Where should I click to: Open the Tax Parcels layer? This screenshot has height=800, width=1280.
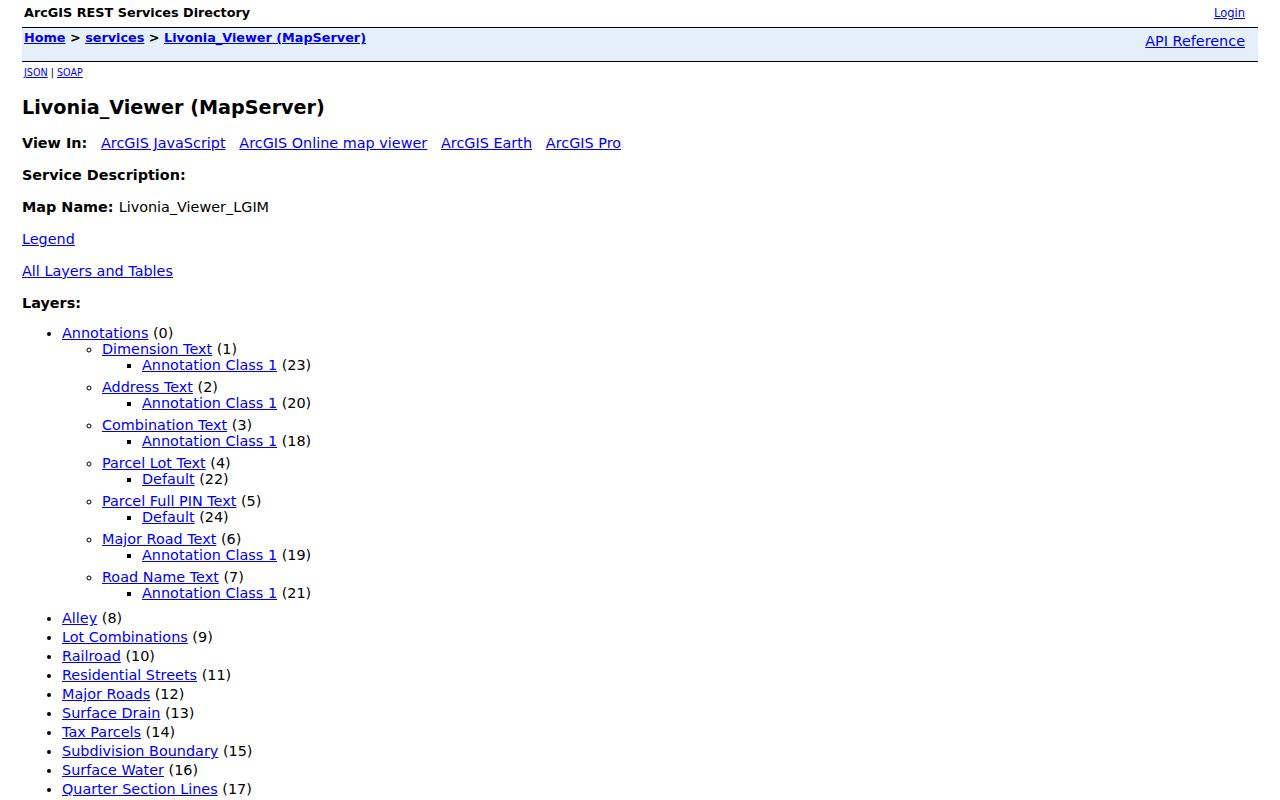[x=101, y=732]
